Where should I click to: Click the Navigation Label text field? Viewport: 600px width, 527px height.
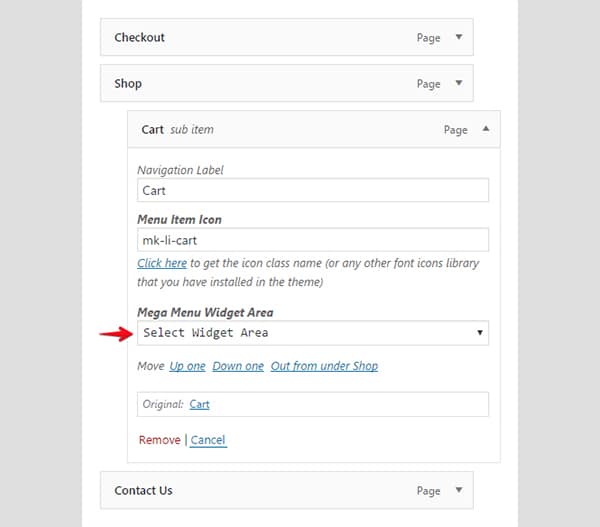[313, 190]
